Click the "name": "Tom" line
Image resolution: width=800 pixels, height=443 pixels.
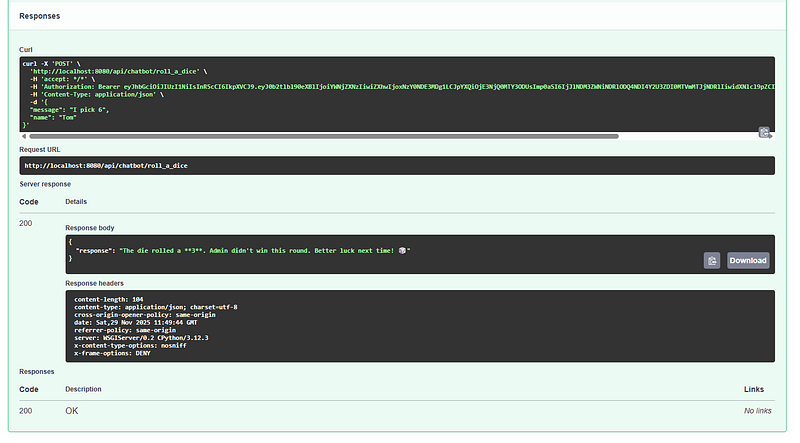tap(53, 117)
